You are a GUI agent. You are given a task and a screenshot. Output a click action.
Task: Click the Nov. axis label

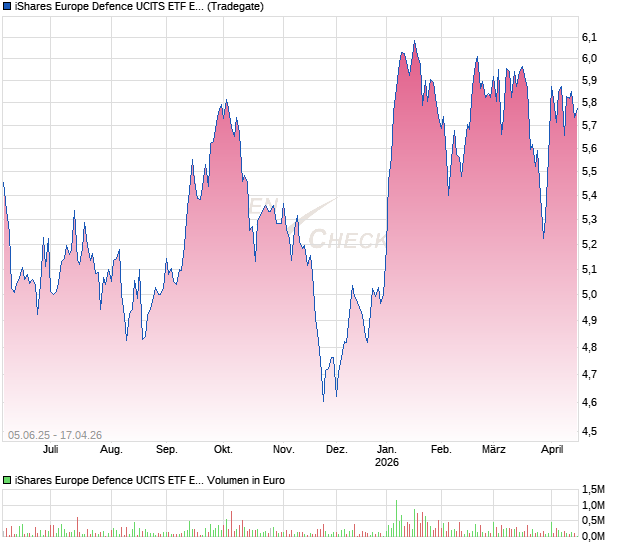point(284,450)
